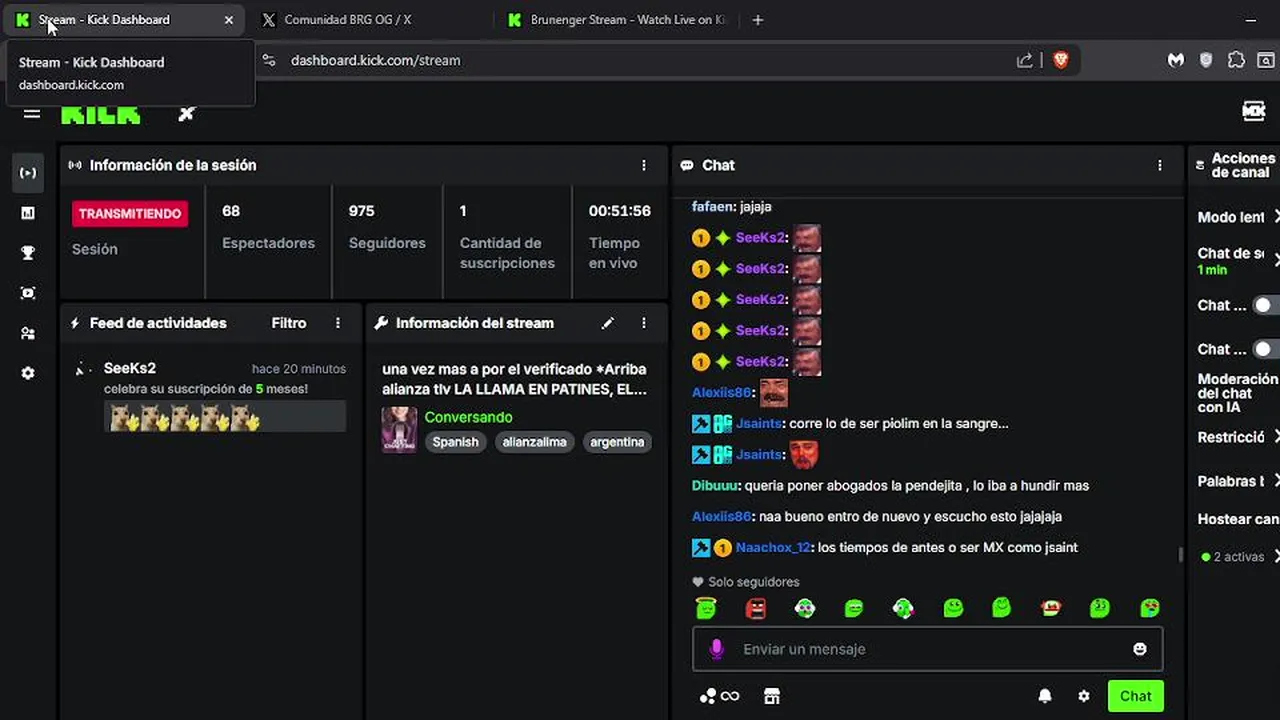Image resolution: width=1280 pixels, height=720 pixels.
Task: Click Naachox_12 username in chat
Action: tap(773, 547)
